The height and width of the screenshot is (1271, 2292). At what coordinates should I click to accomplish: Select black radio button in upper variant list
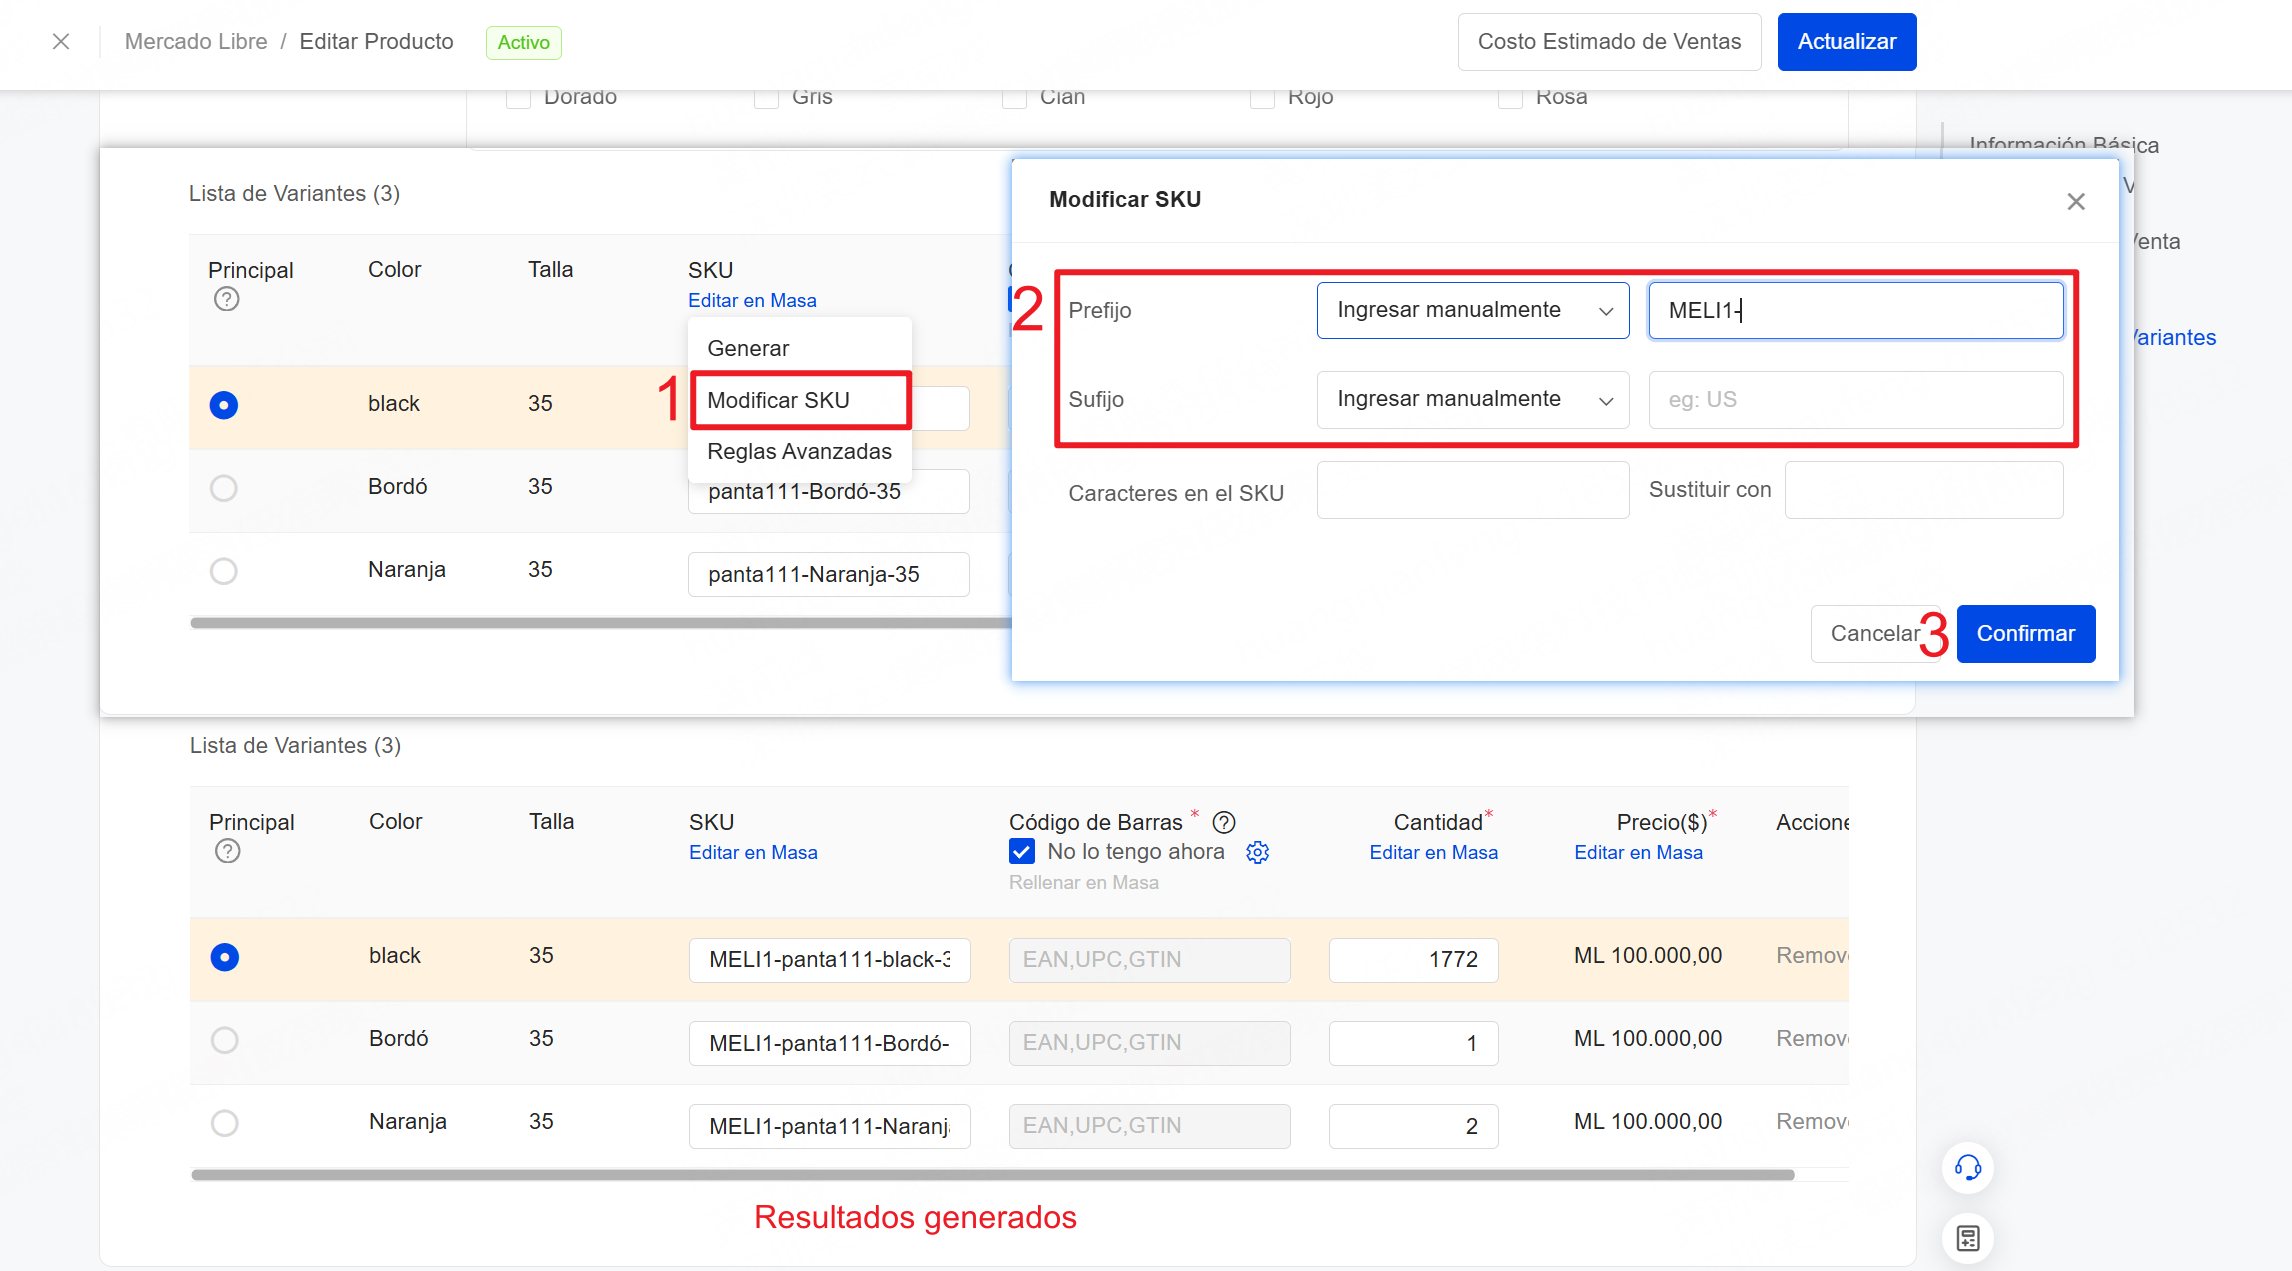coord(224,405)
